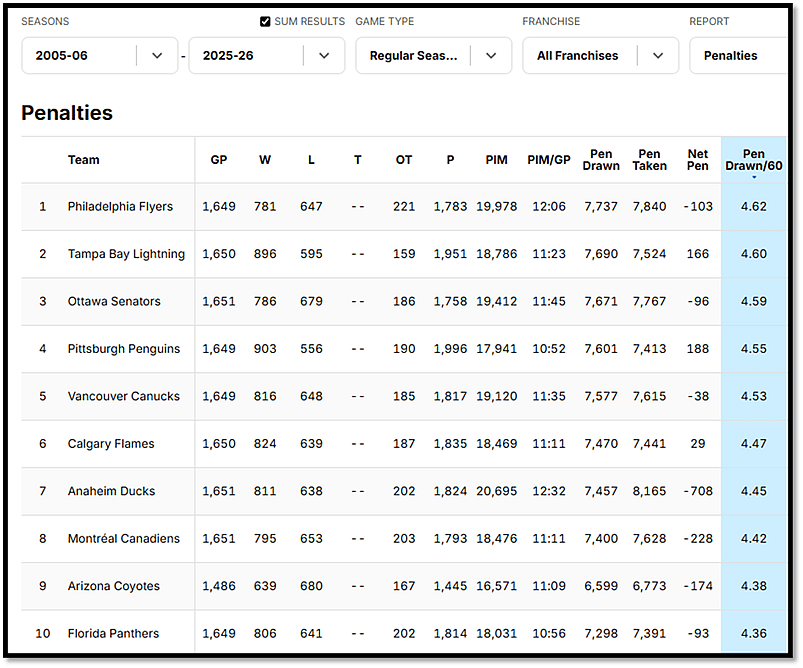Image resolution: width=803 pixels, height=668 pixels.
Task: Sort by the PIM/GP column header
Action: (x=548, y=160)
